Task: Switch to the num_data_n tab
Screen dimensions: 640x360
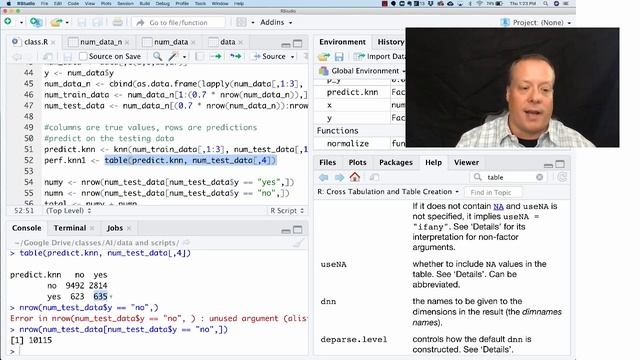Action: 100,42
